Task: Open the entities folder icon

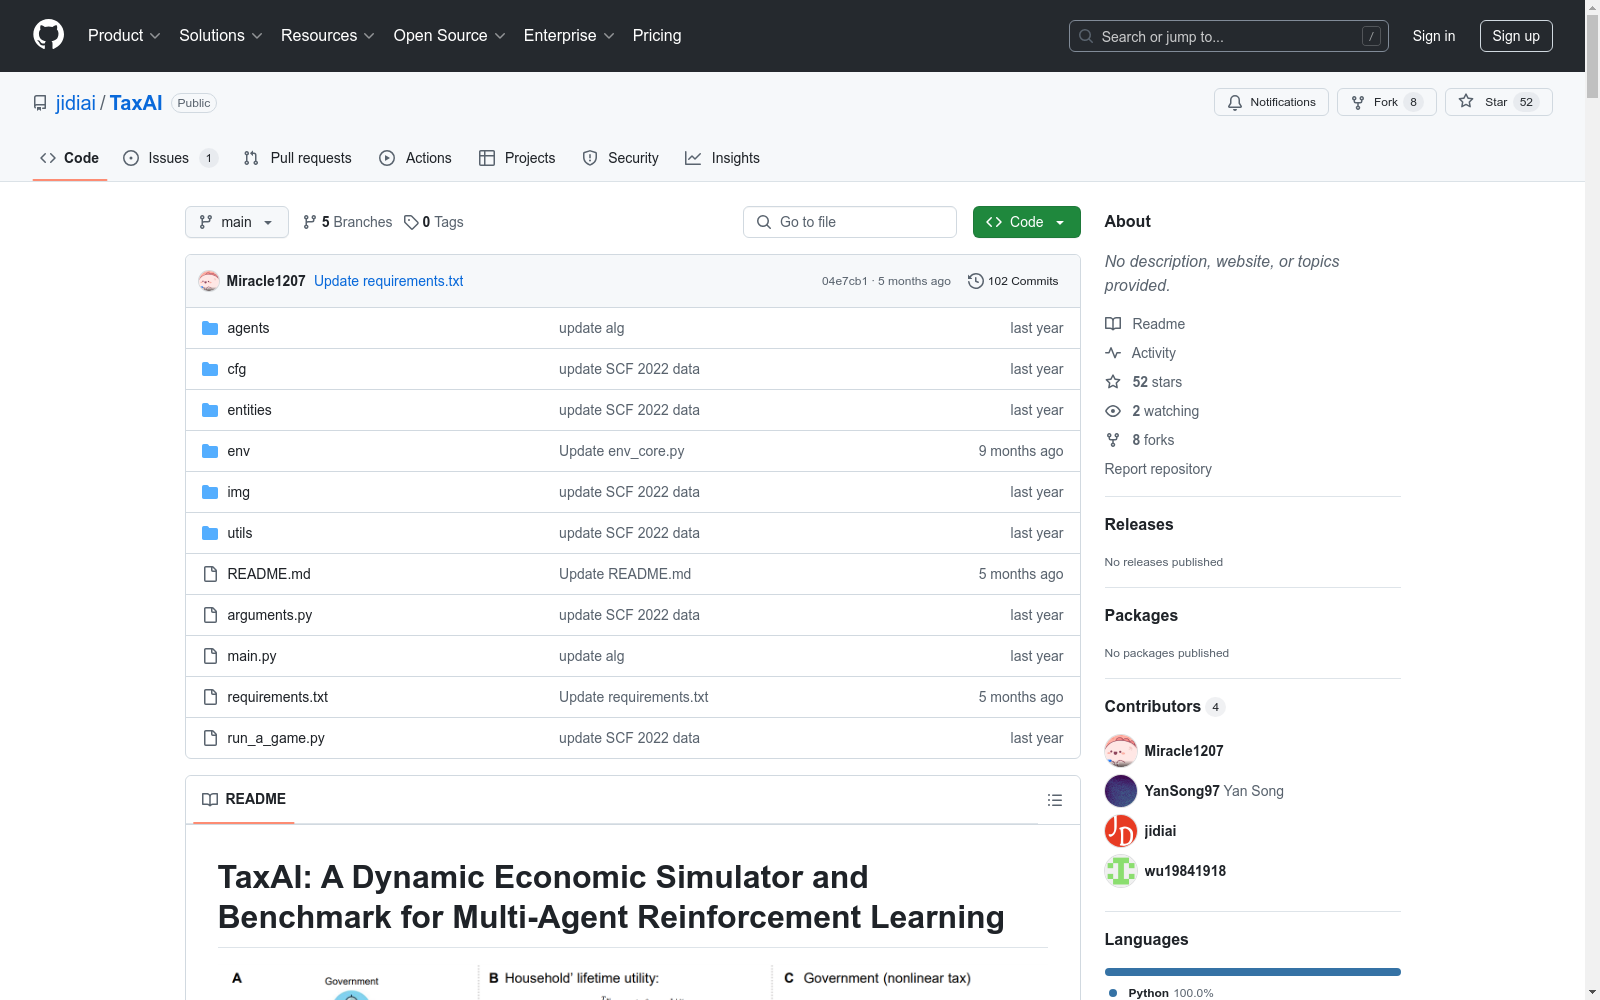Action: click(x=210, y=410)
